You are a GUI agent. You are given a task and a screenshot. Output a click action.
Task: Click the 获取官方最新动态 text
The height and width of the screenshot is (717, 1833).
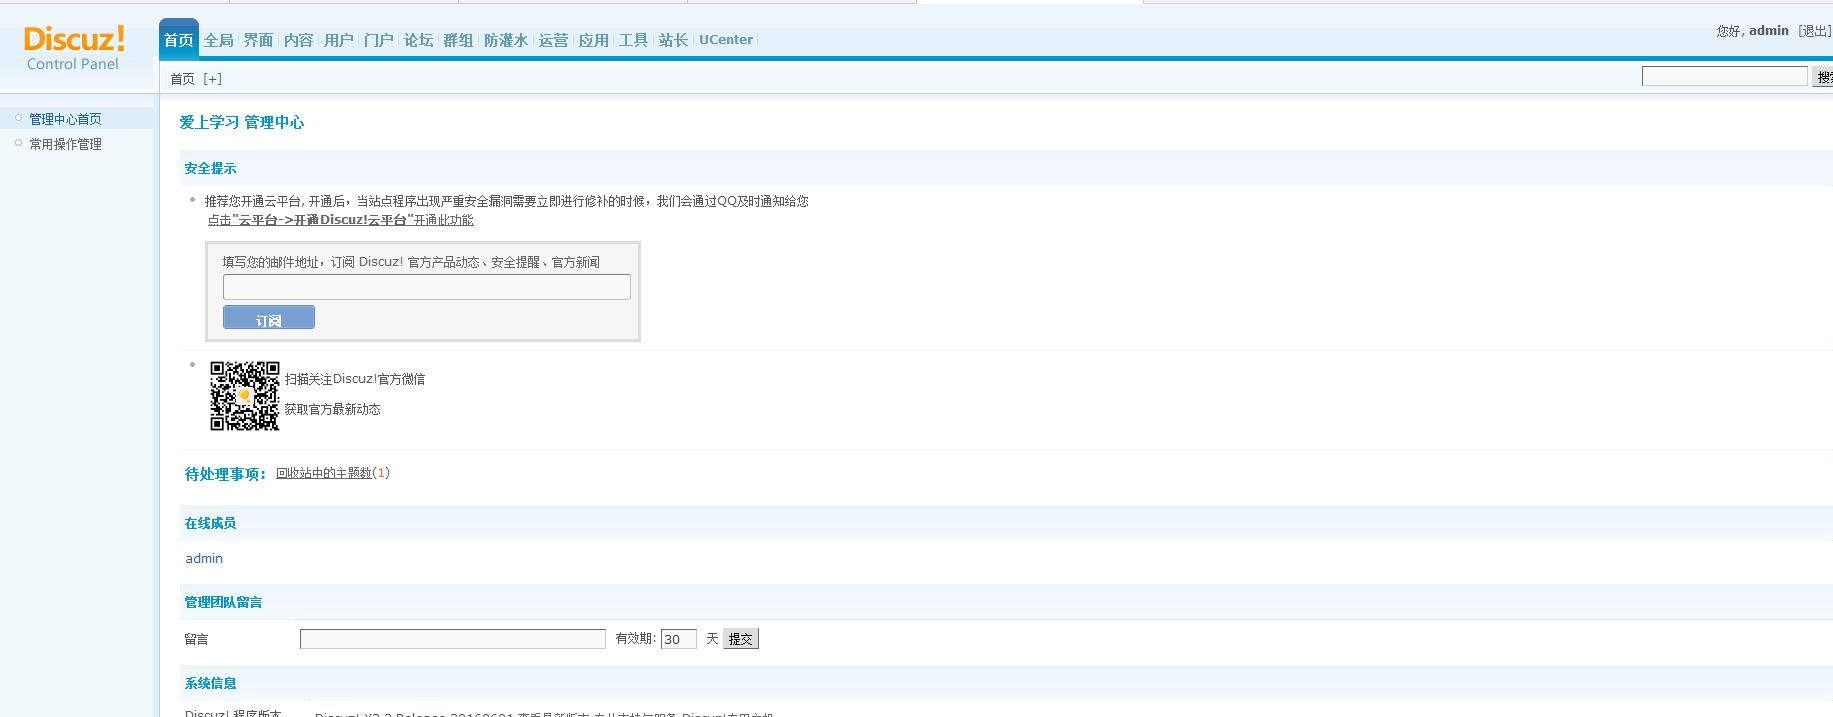pyautogui.click(x=332, y=409)
